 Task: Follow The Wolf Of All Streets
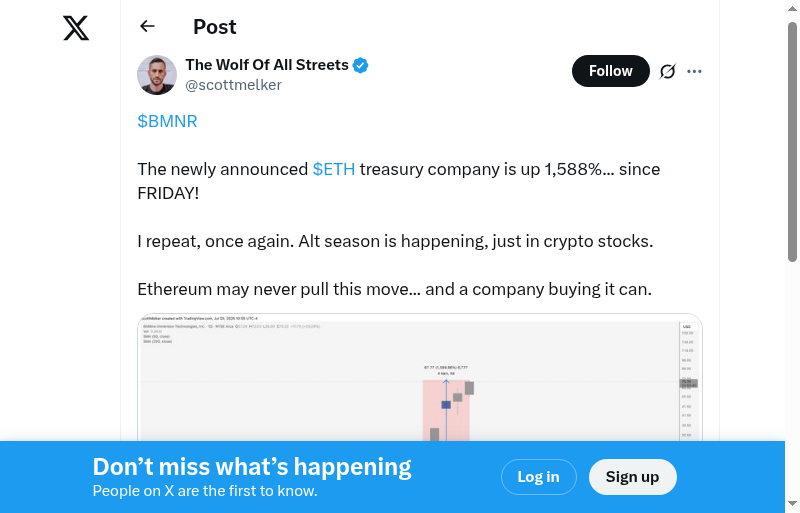click(x=610, y=71)
